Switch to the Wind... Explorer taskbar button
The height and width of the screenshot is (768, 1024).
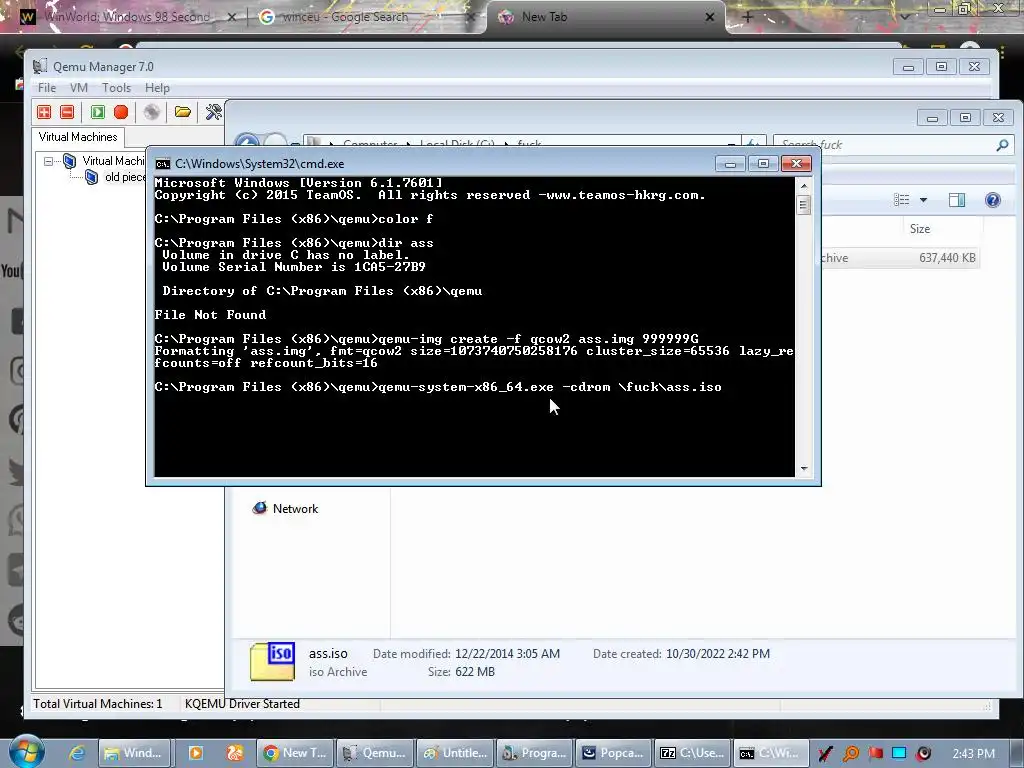(x=135, y=753)
